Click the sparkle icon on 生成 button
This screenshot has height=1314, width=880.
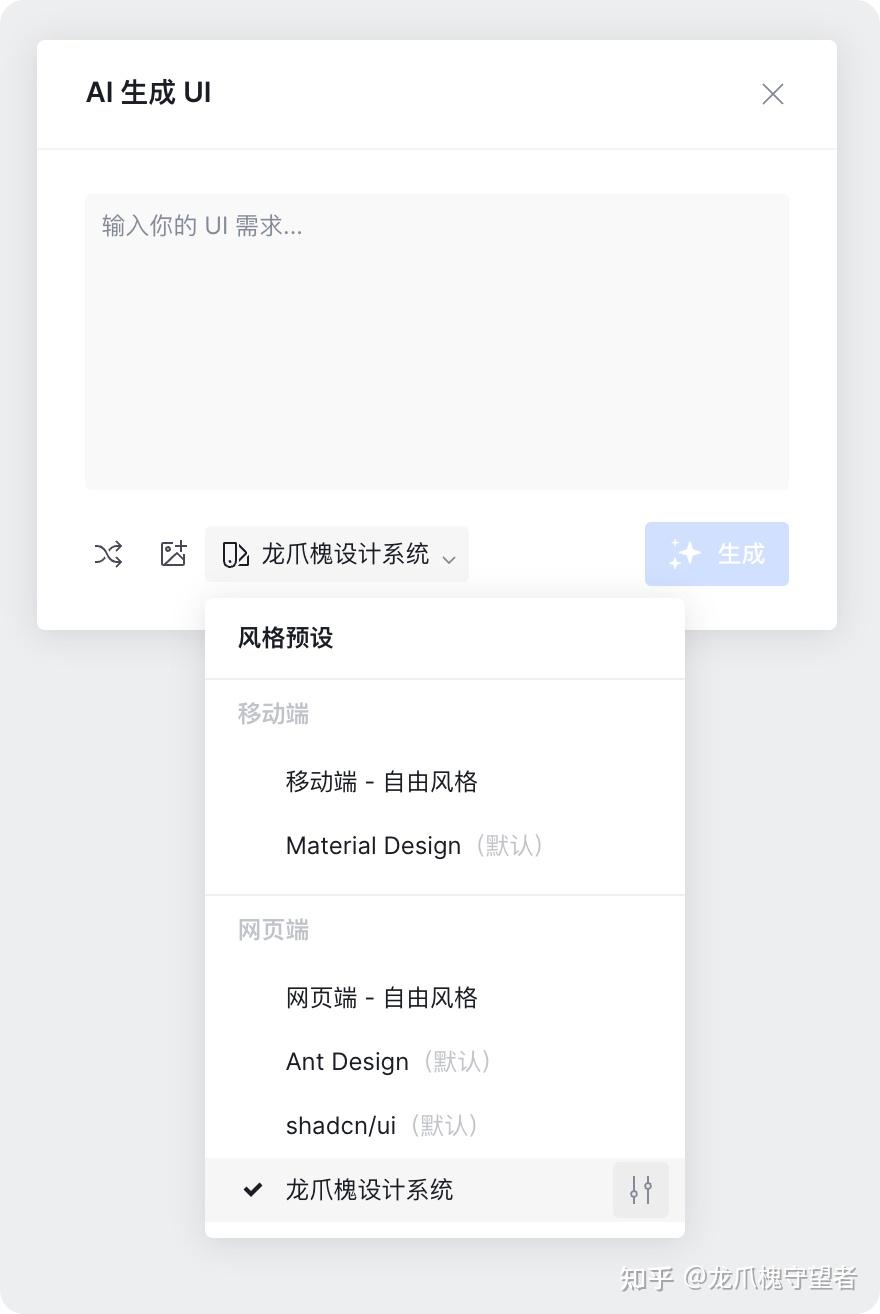point(685,554)
